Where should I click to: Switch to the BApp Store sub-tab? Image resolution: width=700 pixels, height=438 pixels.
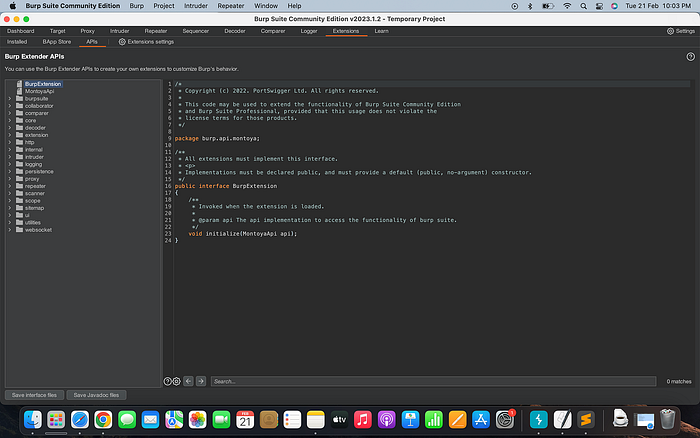57,42
